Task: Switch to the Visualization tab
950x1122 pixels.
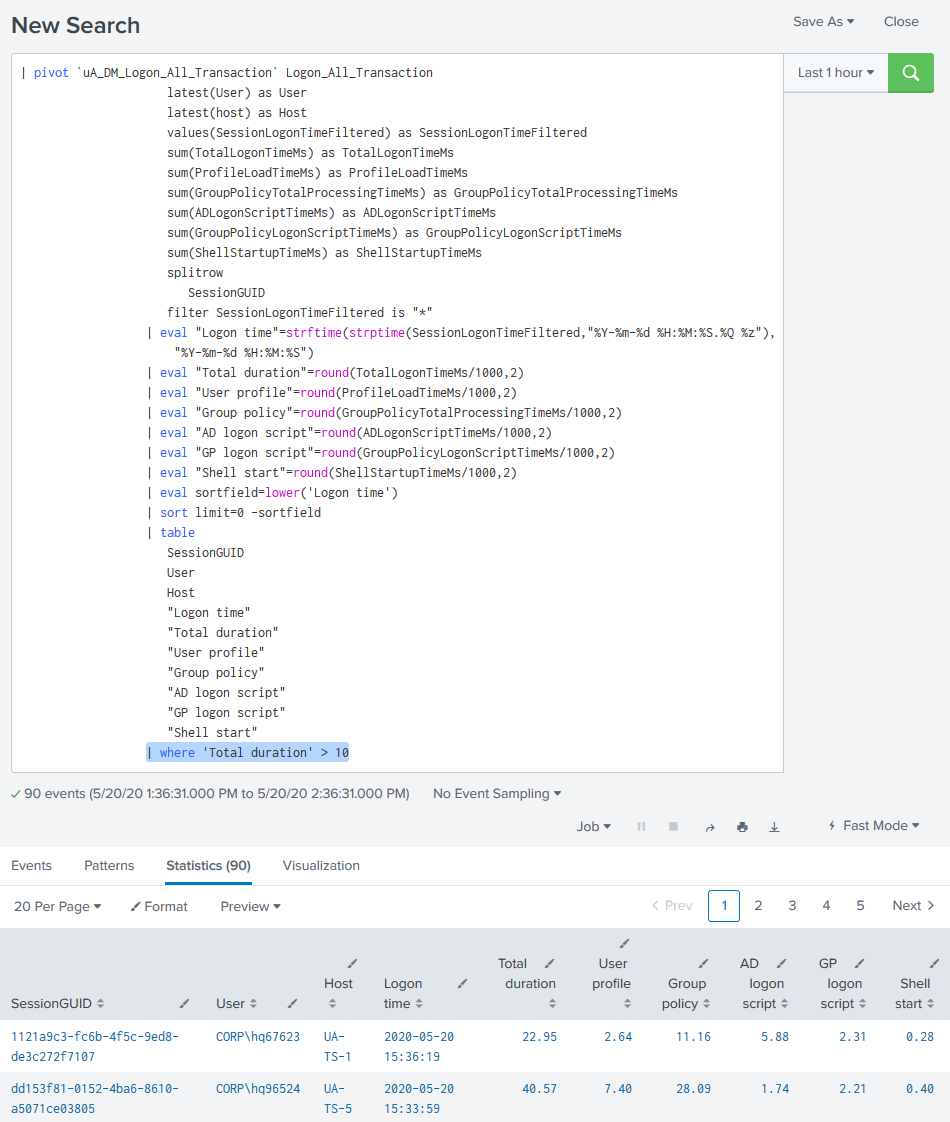Action: tap(321, 865)
